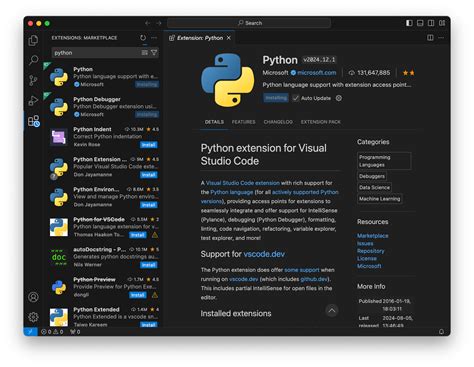Viewport: 474px width, 367px height.
Task: Toggle the primary side bar layout icon
Action: [x=409, y=23]
